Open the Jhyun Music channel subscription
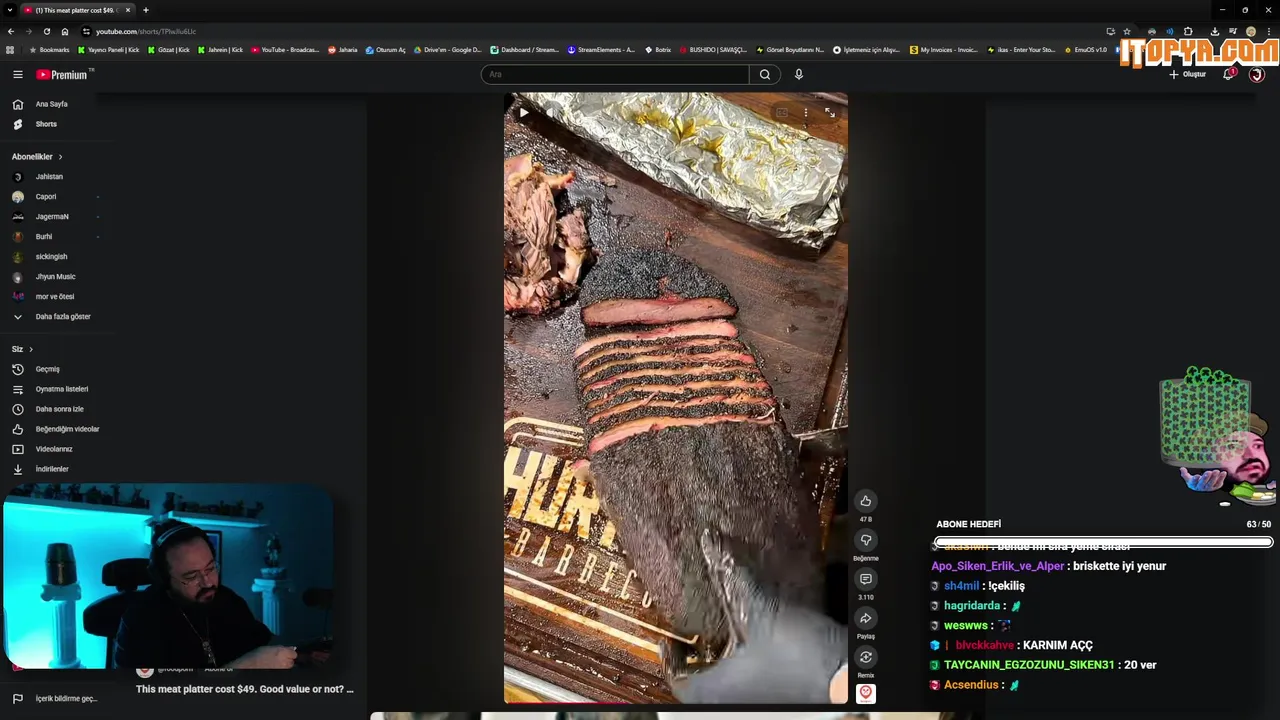The width and height of the screenshot is (1280, 720). click(x=55, y=277)
